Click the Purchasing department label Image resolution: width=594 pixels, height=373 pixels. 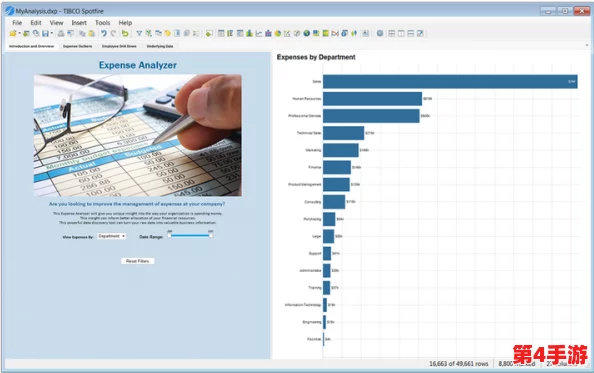(x=312, y=219)
